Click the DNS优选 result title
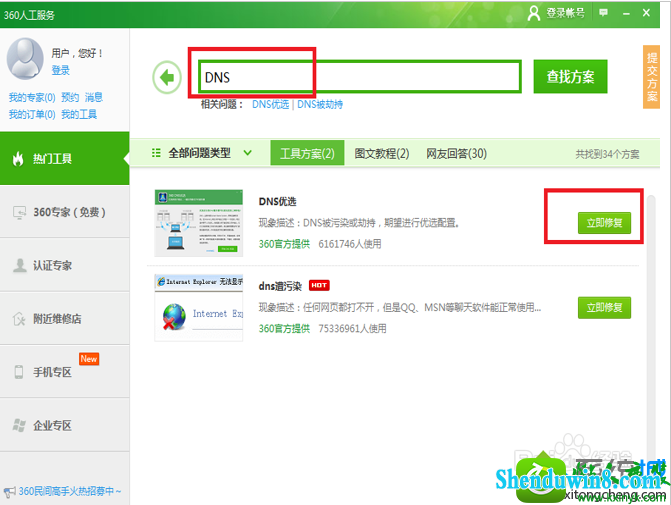Image resolution: width=671 pixels, height=505 pixels. (x=277, y=202)
